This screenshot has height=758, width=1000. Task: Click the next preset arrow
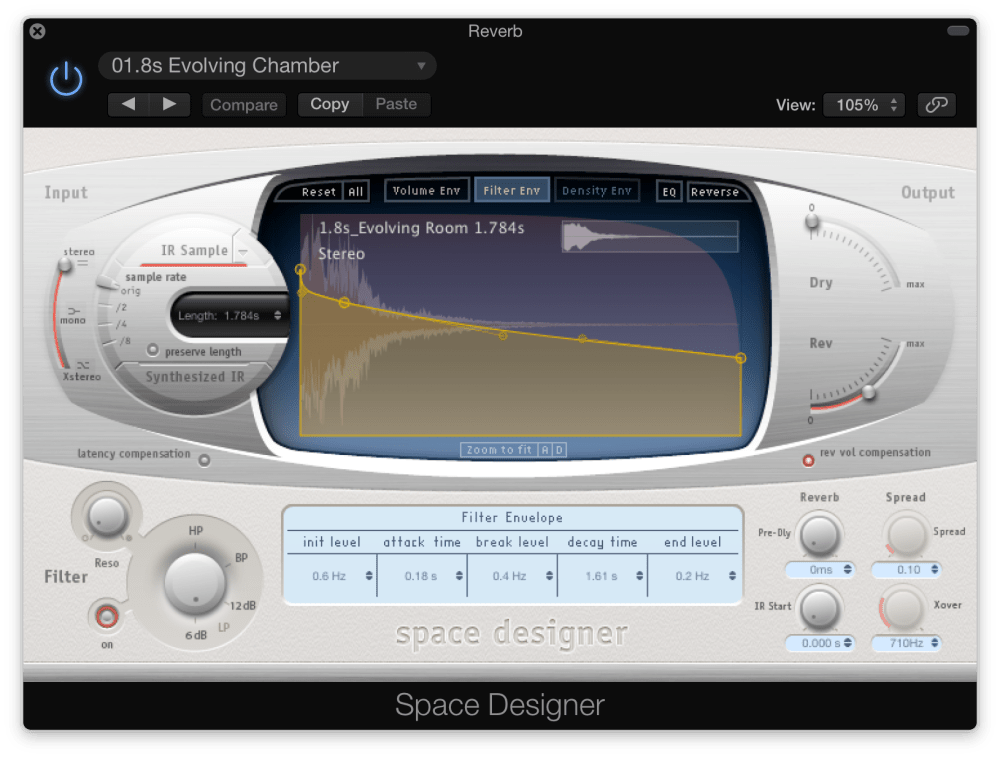[166, 104]
